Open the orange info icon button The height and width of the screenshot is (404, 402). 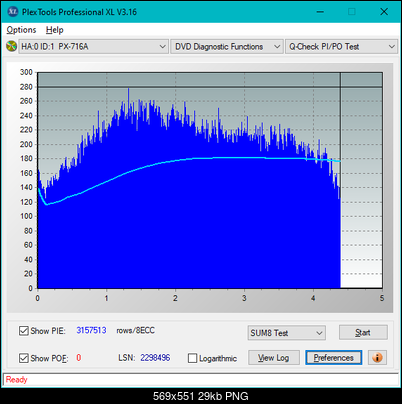point(377,358)
